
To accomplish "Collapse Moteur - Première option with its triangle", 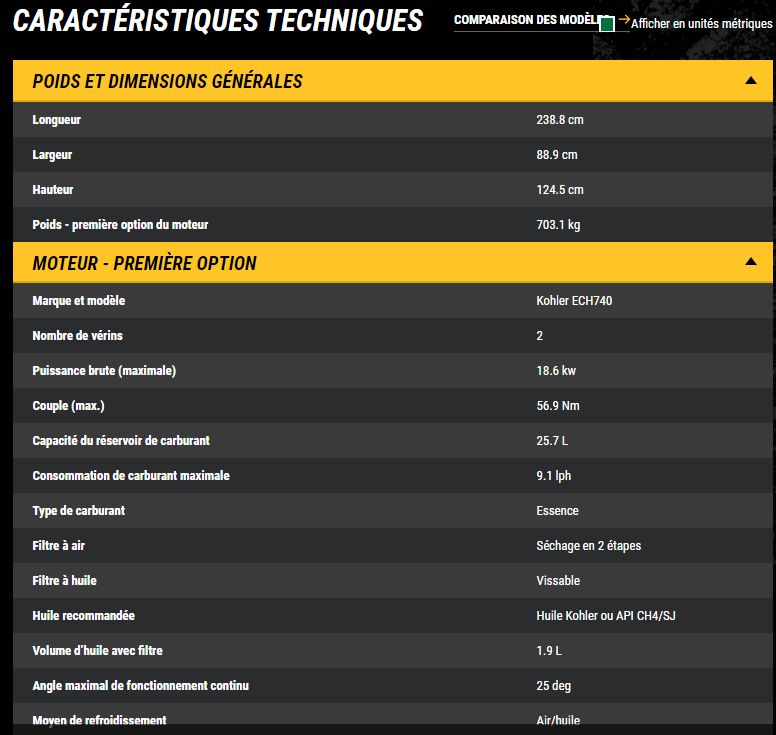I will click(751, 262).
